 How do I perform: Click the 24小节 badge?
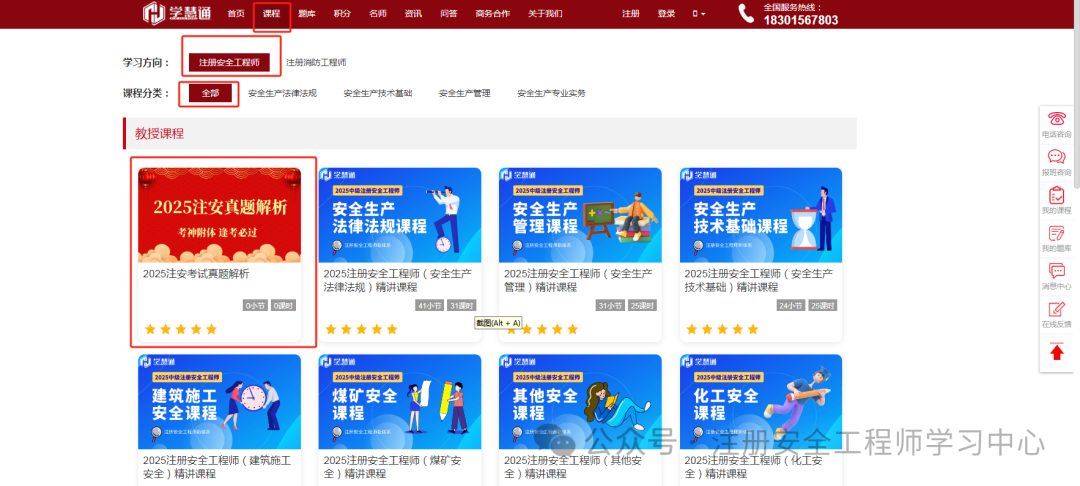(x=790, y=305)
